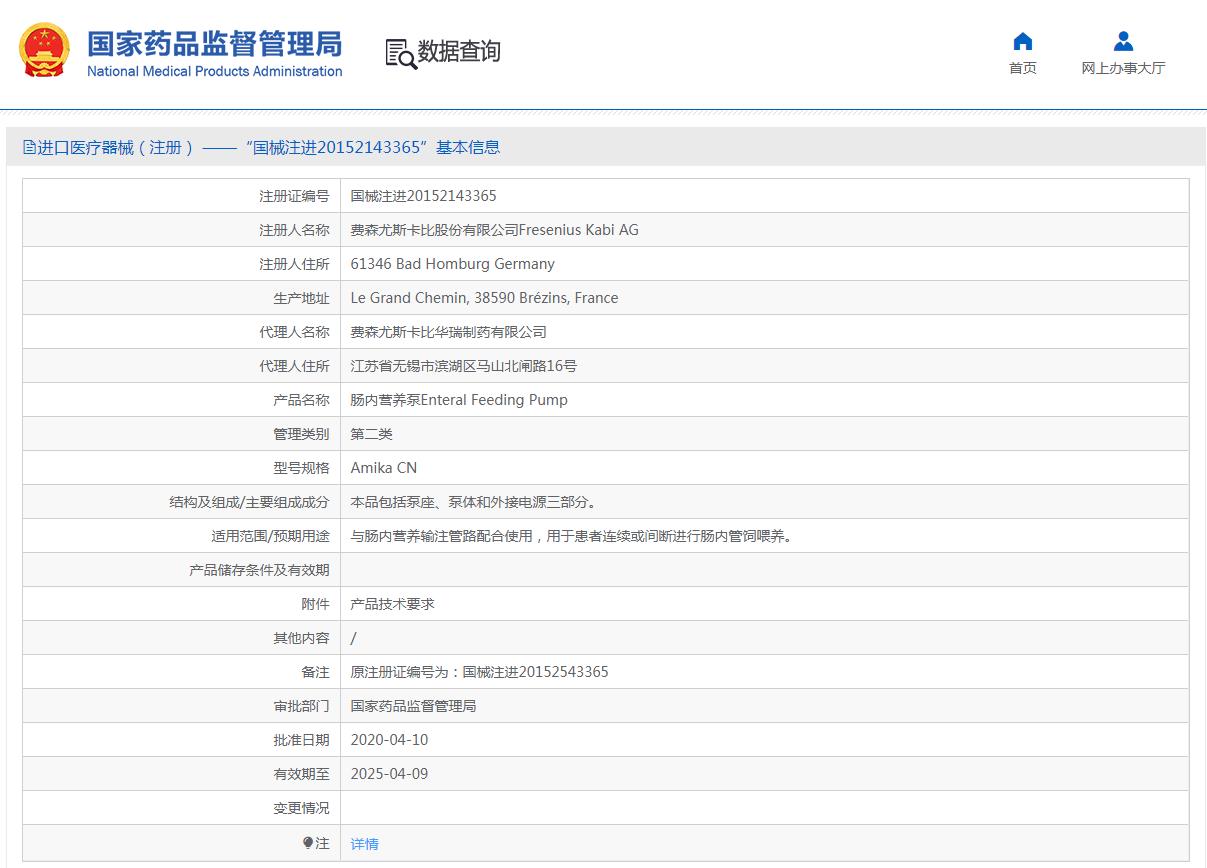Click the 批准日期 label
Screen dimensions: 1207x868
[x=301, y=740]
